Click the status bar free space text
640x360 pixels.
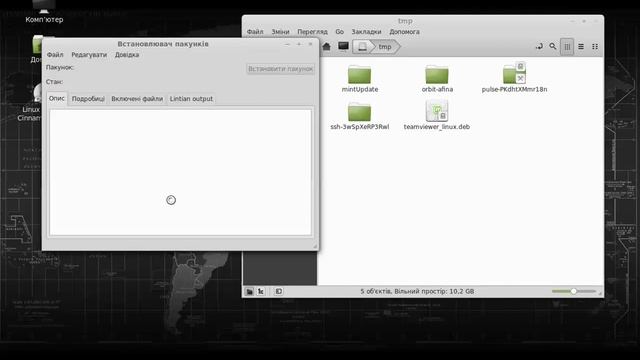click(x=417, y=291)
